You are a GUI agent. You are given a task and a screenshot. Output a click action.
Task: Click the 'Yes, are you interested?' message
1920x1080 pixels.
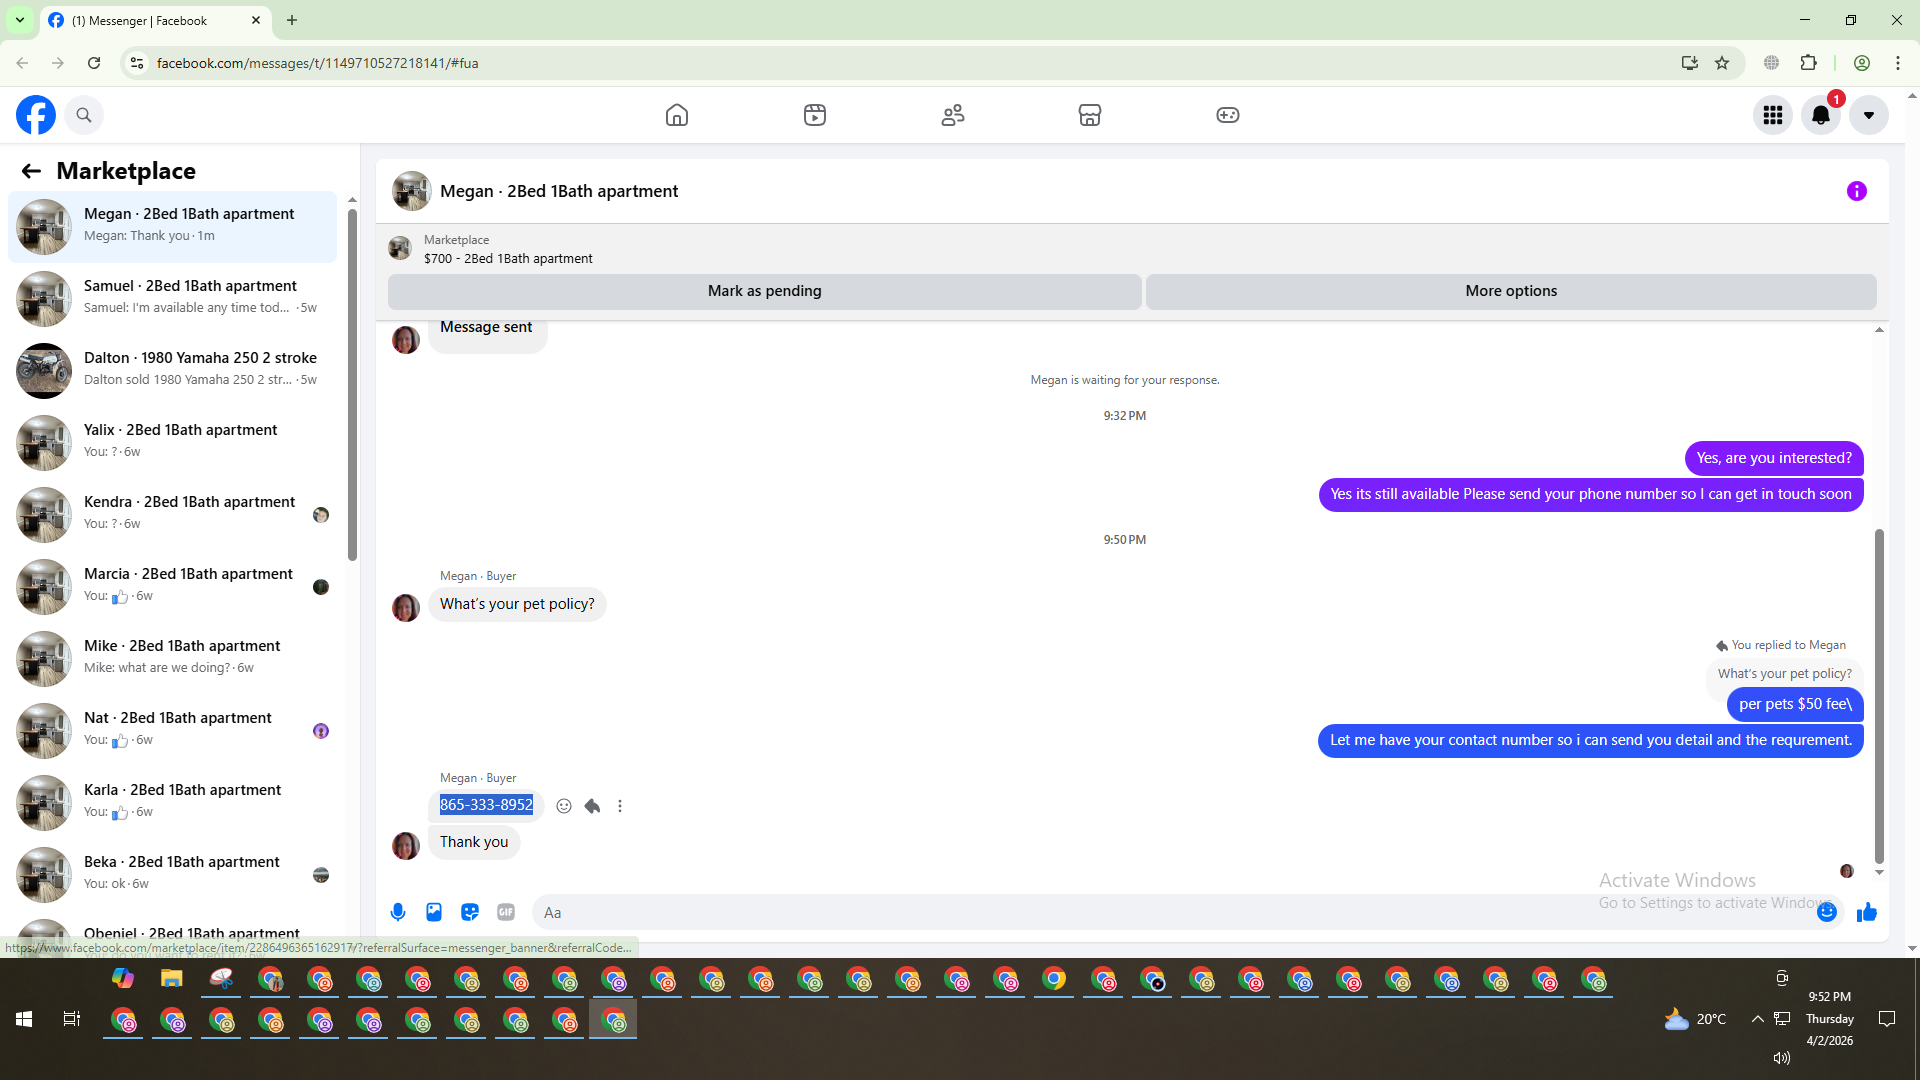[1774, 458]
